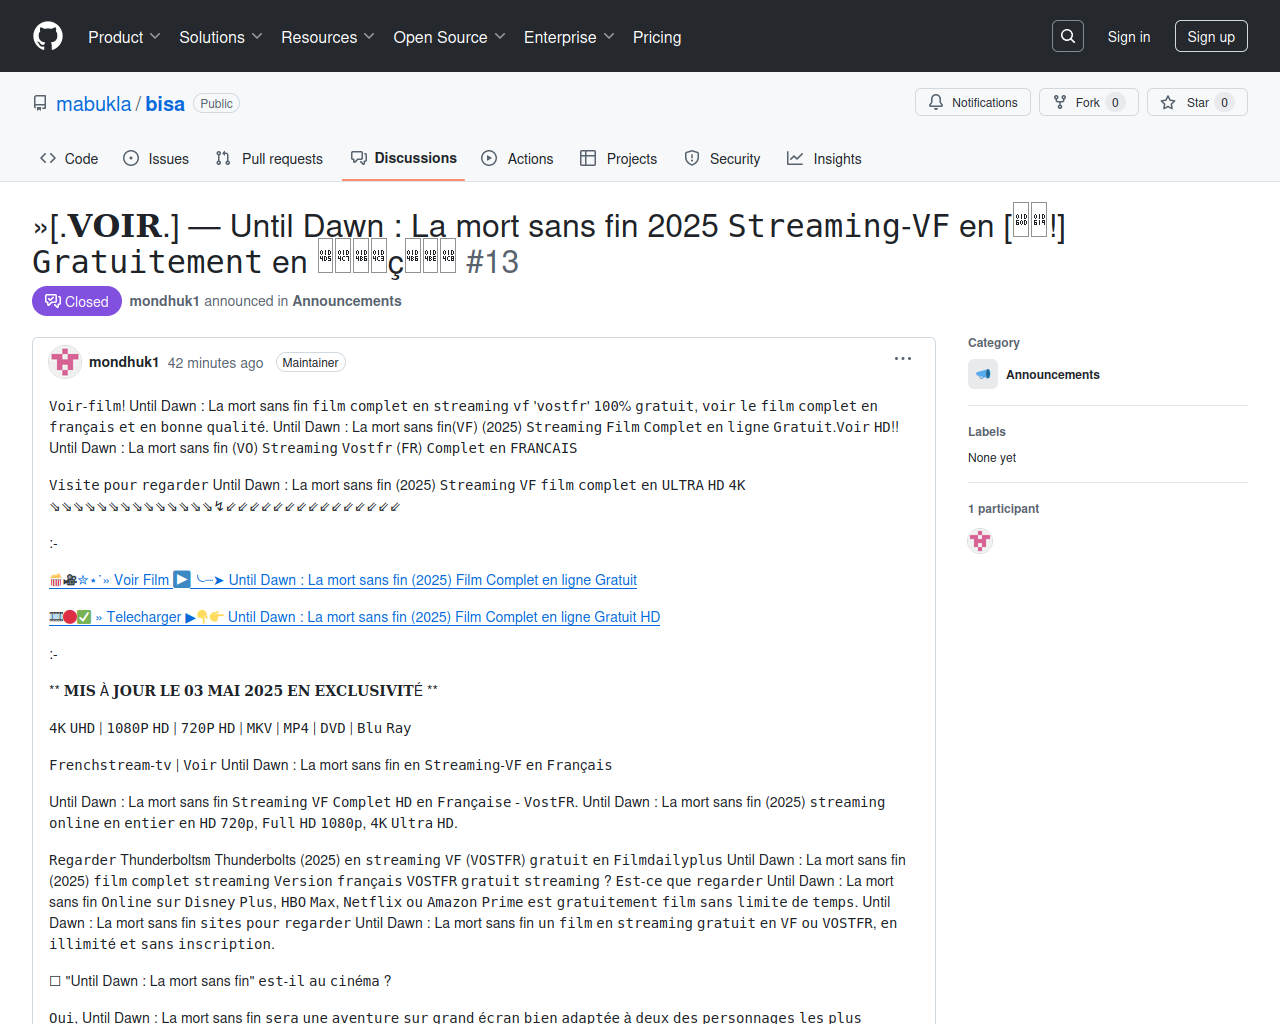The image size is (1280, 1024).
Task: Click mondhuk1's avatar in the post header
Action: (x=65, y=362)
